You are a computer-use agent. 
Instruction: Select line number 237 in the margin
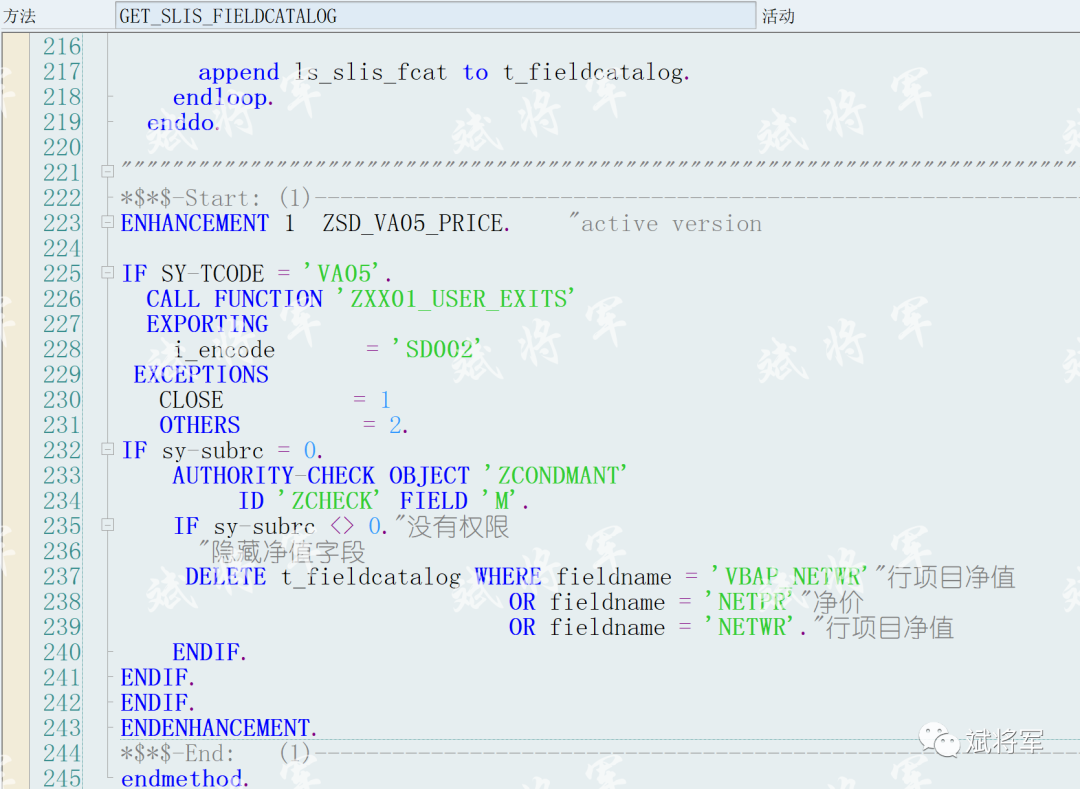click(x=60, y=576)
